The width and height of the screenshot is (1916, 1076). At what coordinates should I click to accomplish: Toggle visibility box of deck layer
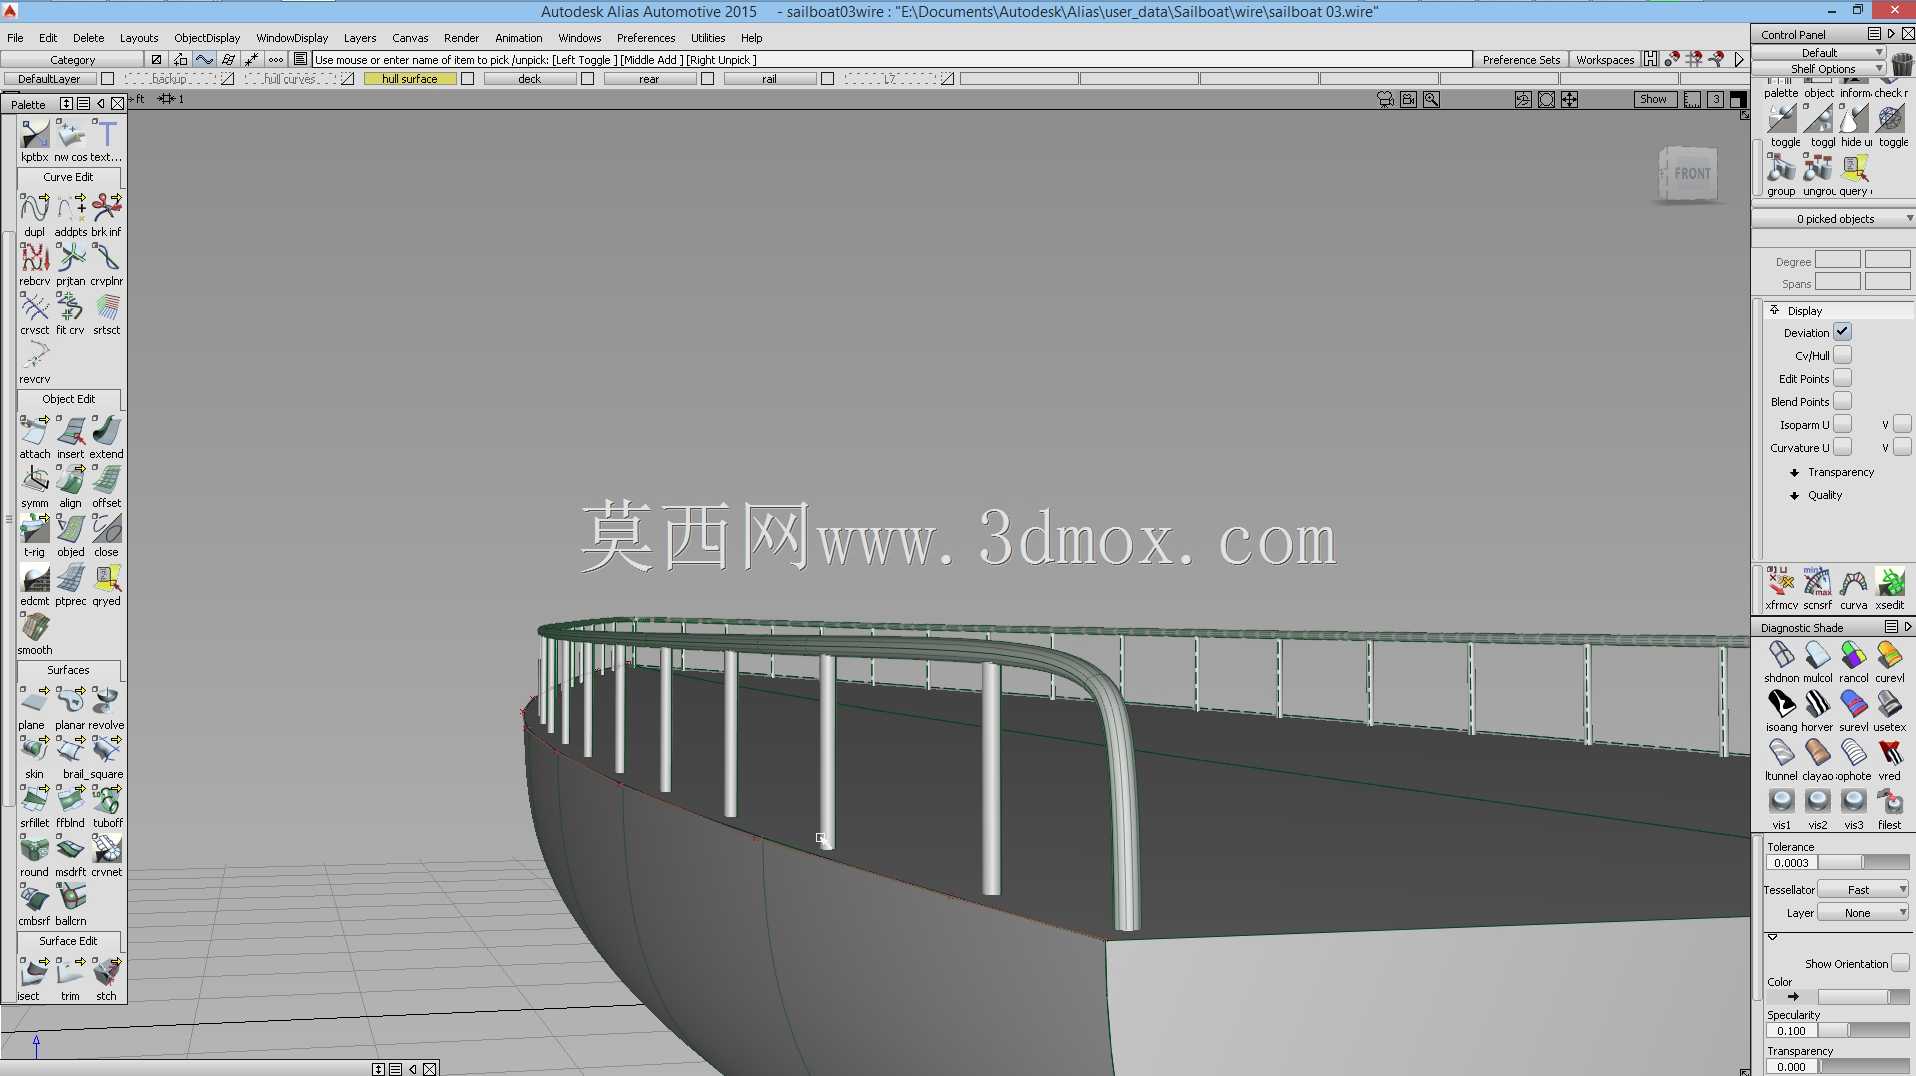(x=587, y=79)
